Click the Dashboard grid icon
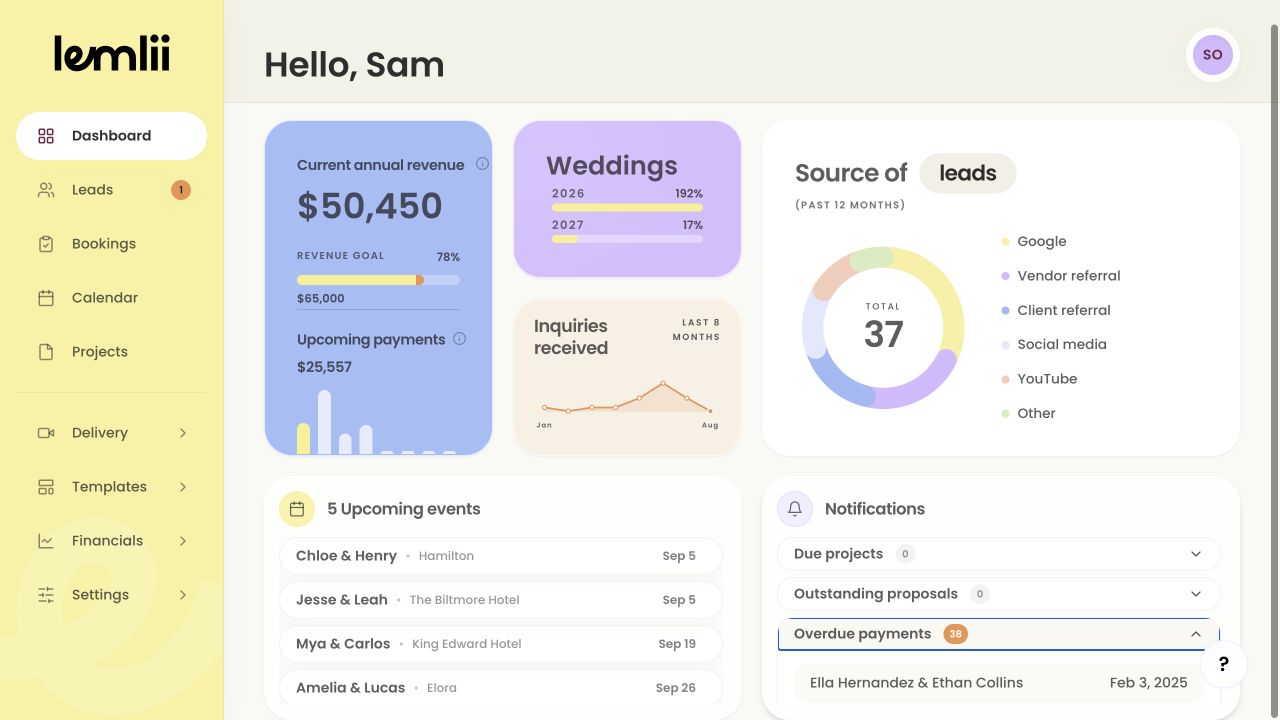The width and height of the screenshot is (1280, 720). coord(46,136)
